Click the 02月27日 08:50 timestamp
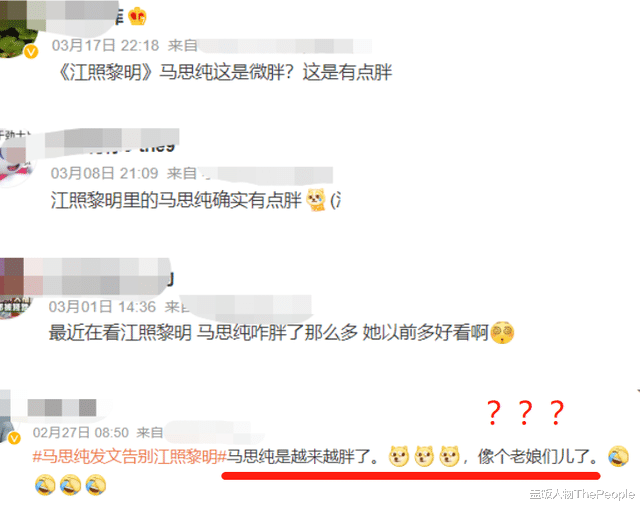Image resolution: width=640 pixels, height=507 pixels. [x=81, y=433]
